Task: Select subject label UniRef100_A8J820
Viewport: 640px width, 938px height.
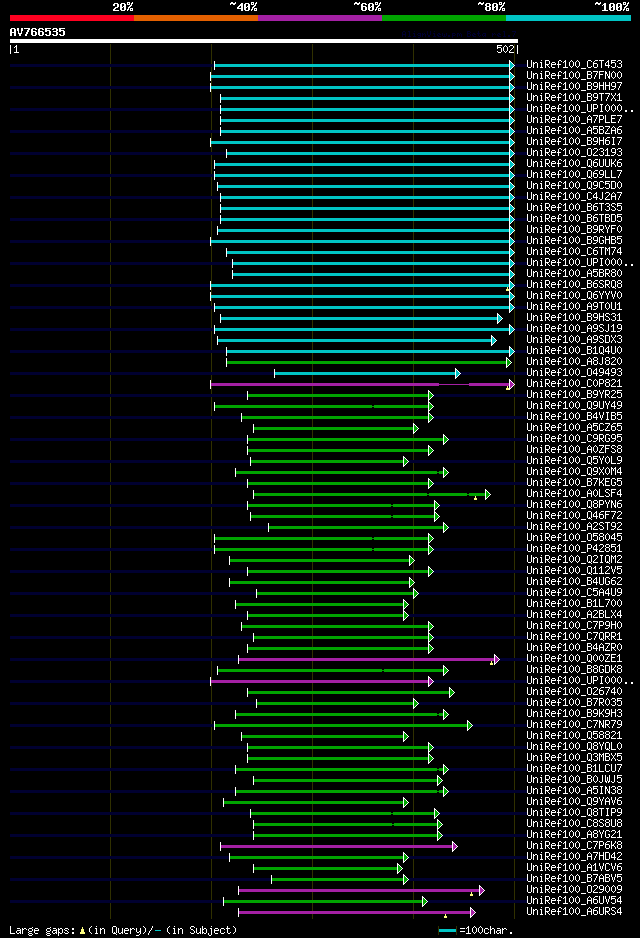Action: (574, 361)
